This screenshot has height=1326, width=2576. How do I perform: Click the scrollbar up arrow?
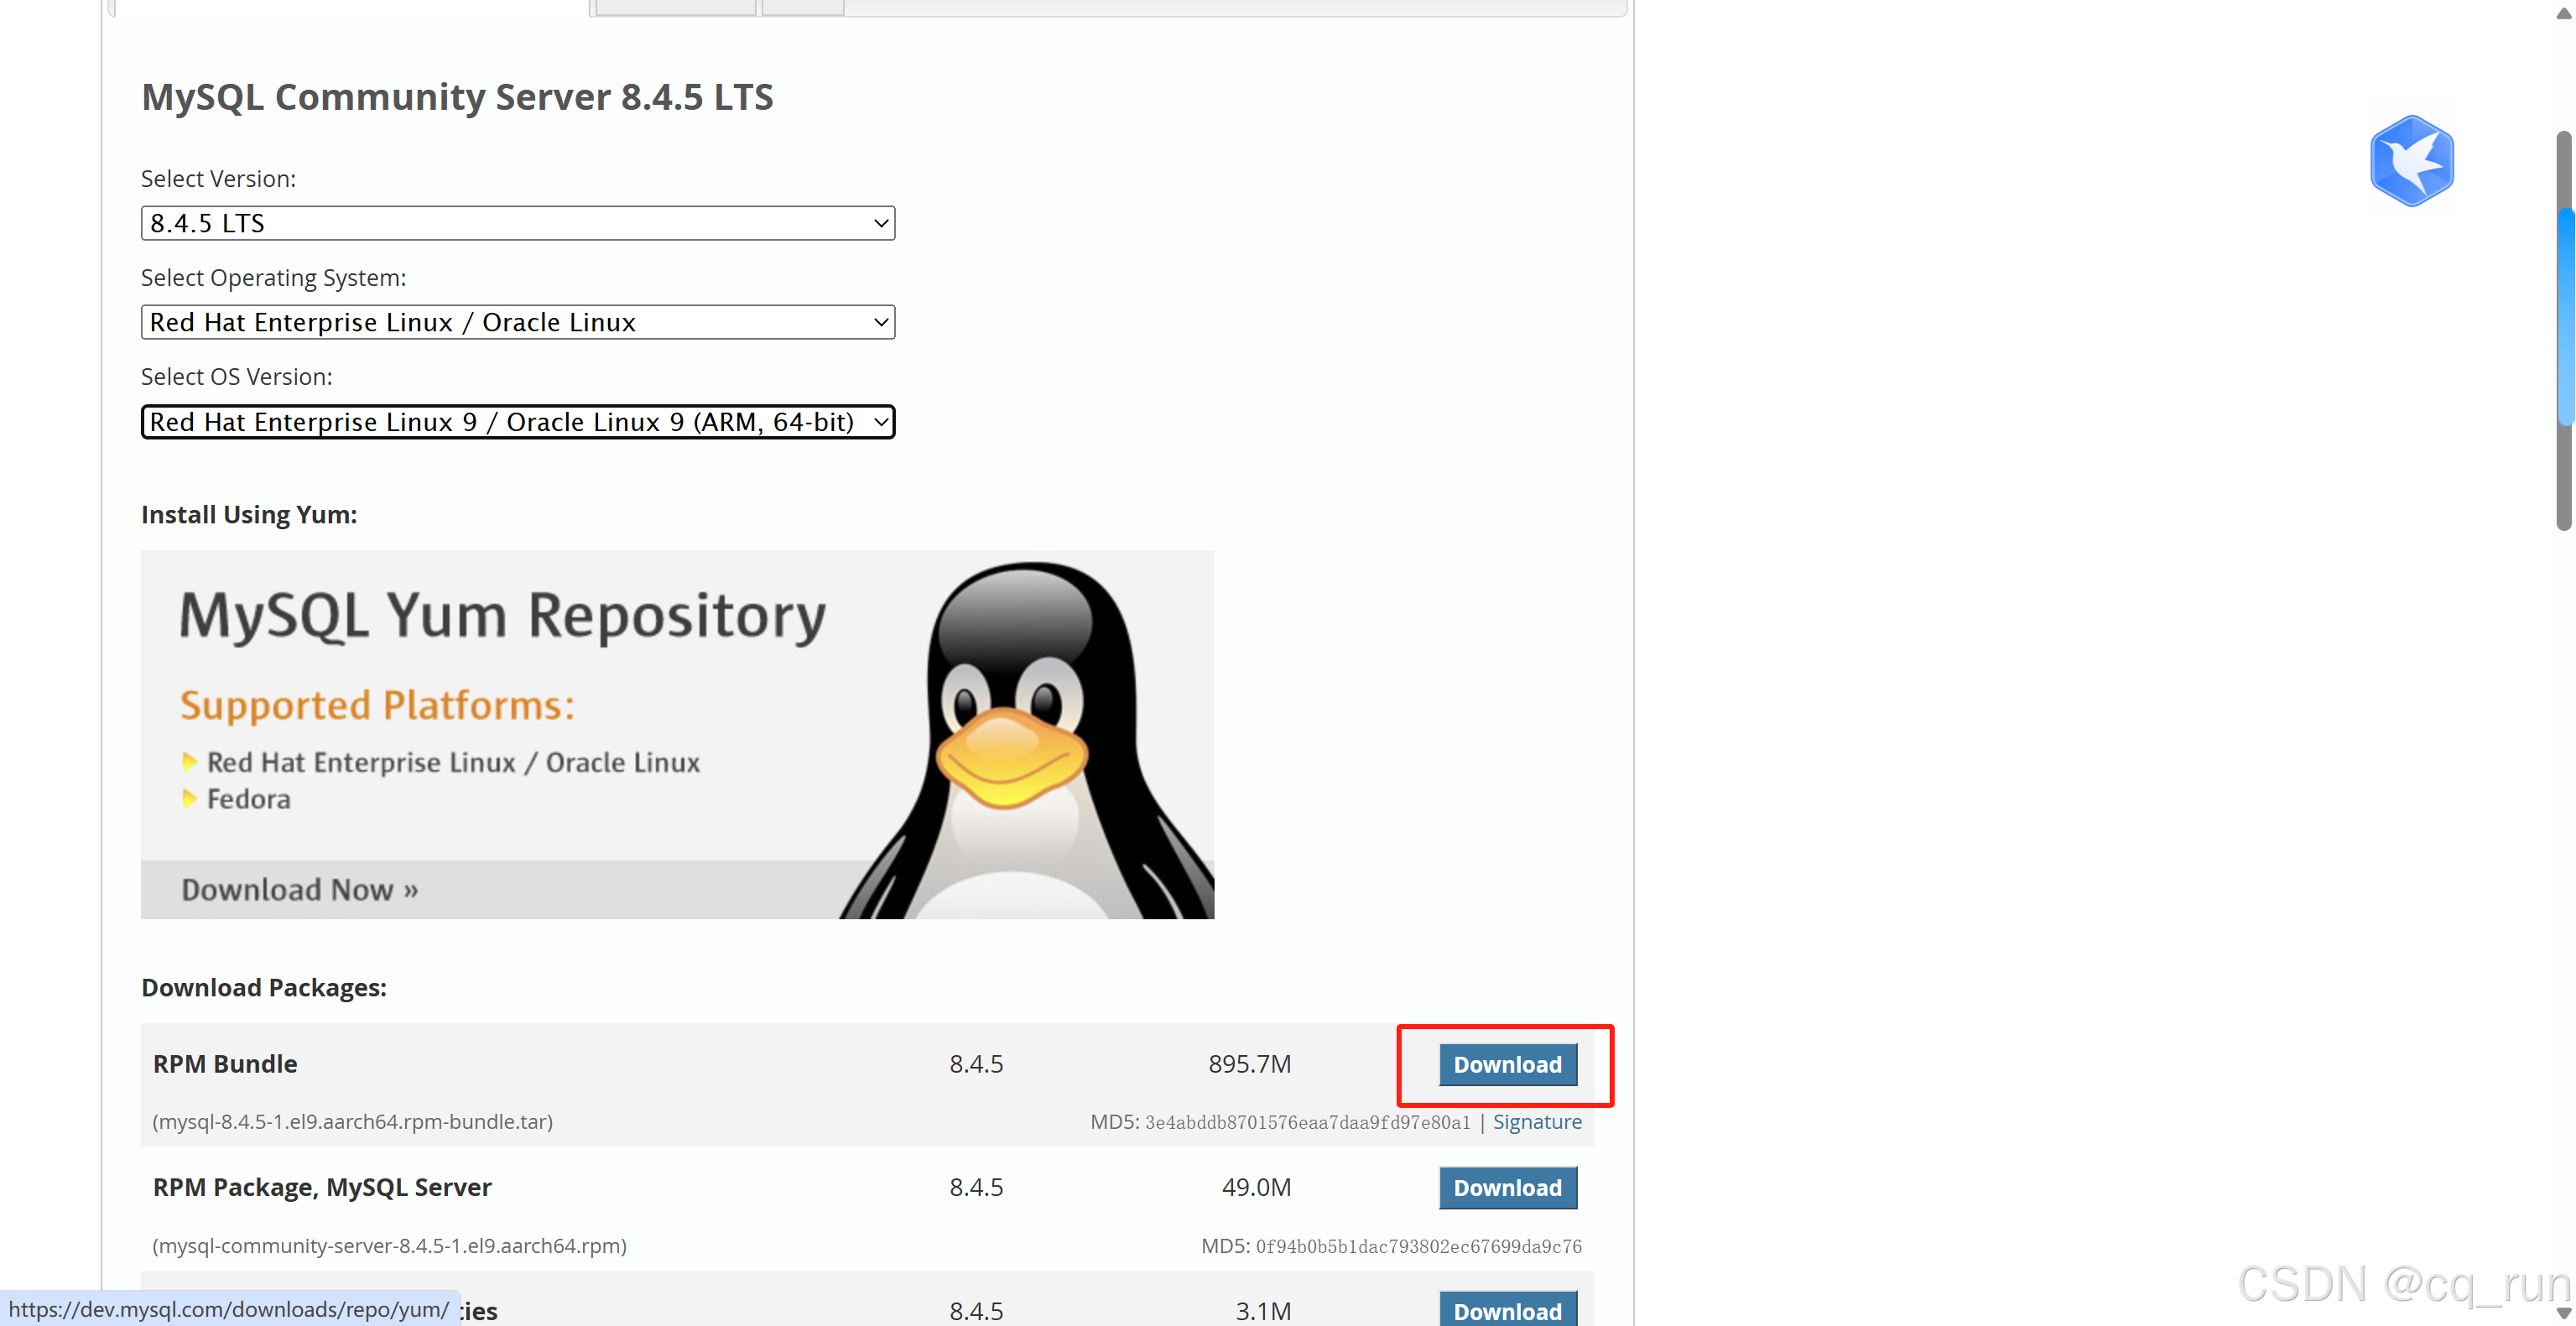click(2564, 13)
